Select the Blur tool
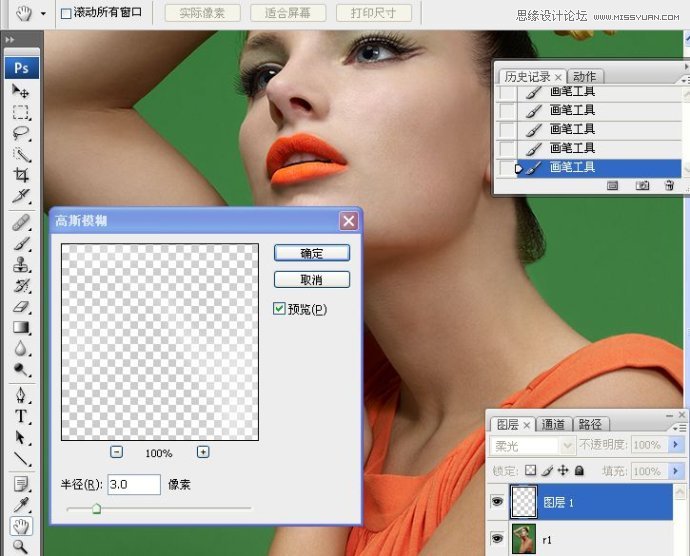Viewport: 690px width, 556px height. [x=21, y=349]
